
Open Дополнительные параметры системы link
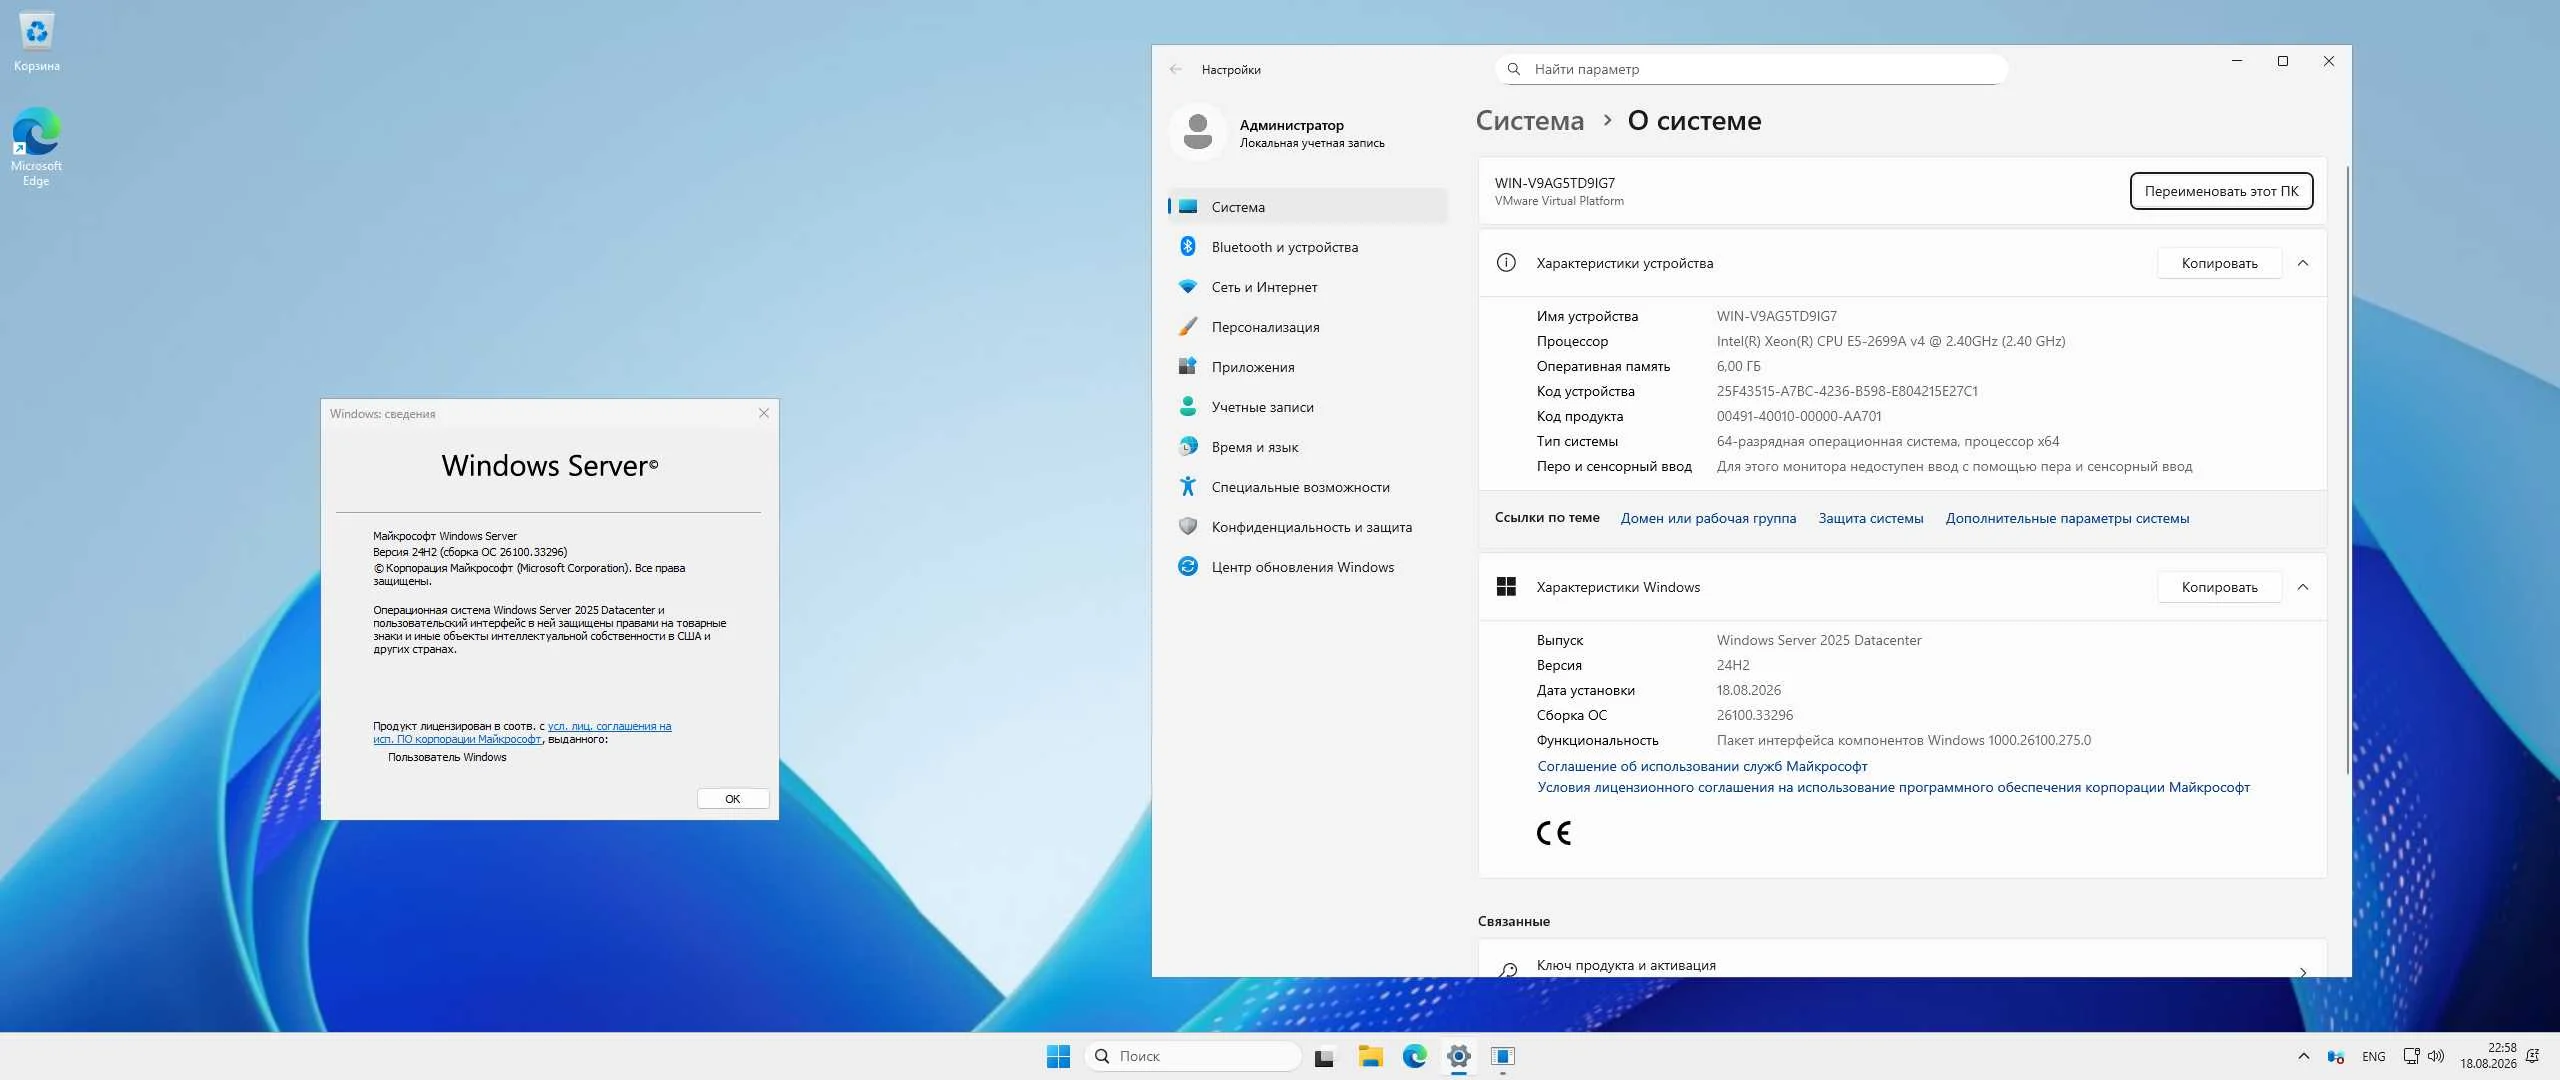tap(2067, 518)
